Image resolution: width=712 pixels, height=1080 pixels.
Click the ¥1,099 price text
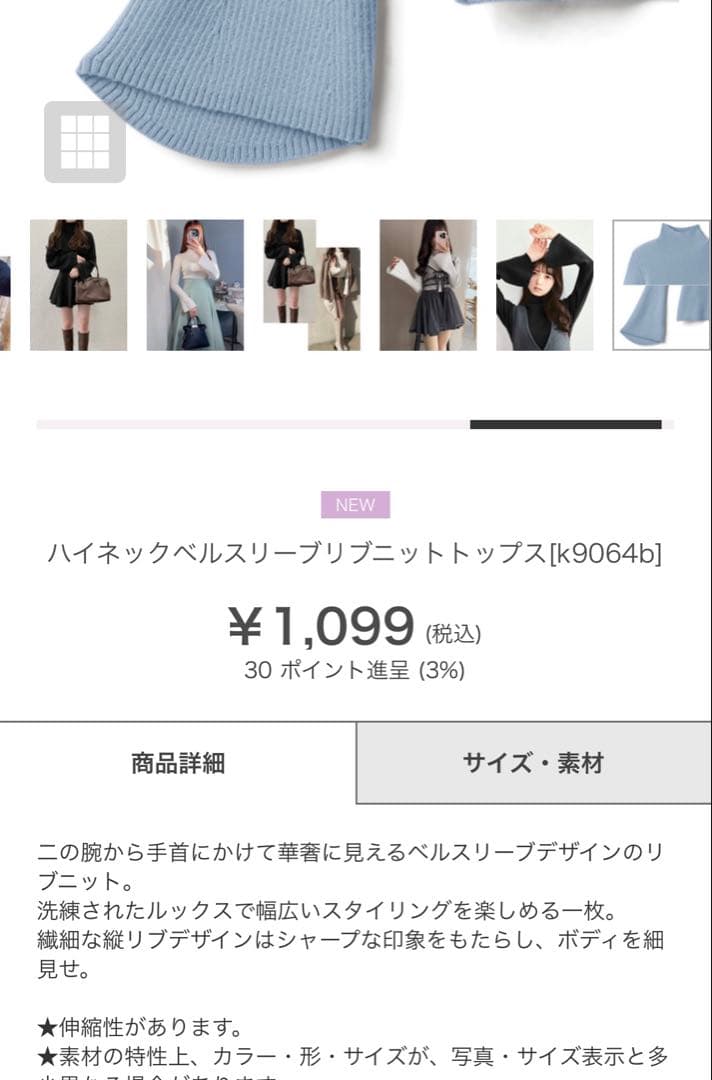[322, 626]
